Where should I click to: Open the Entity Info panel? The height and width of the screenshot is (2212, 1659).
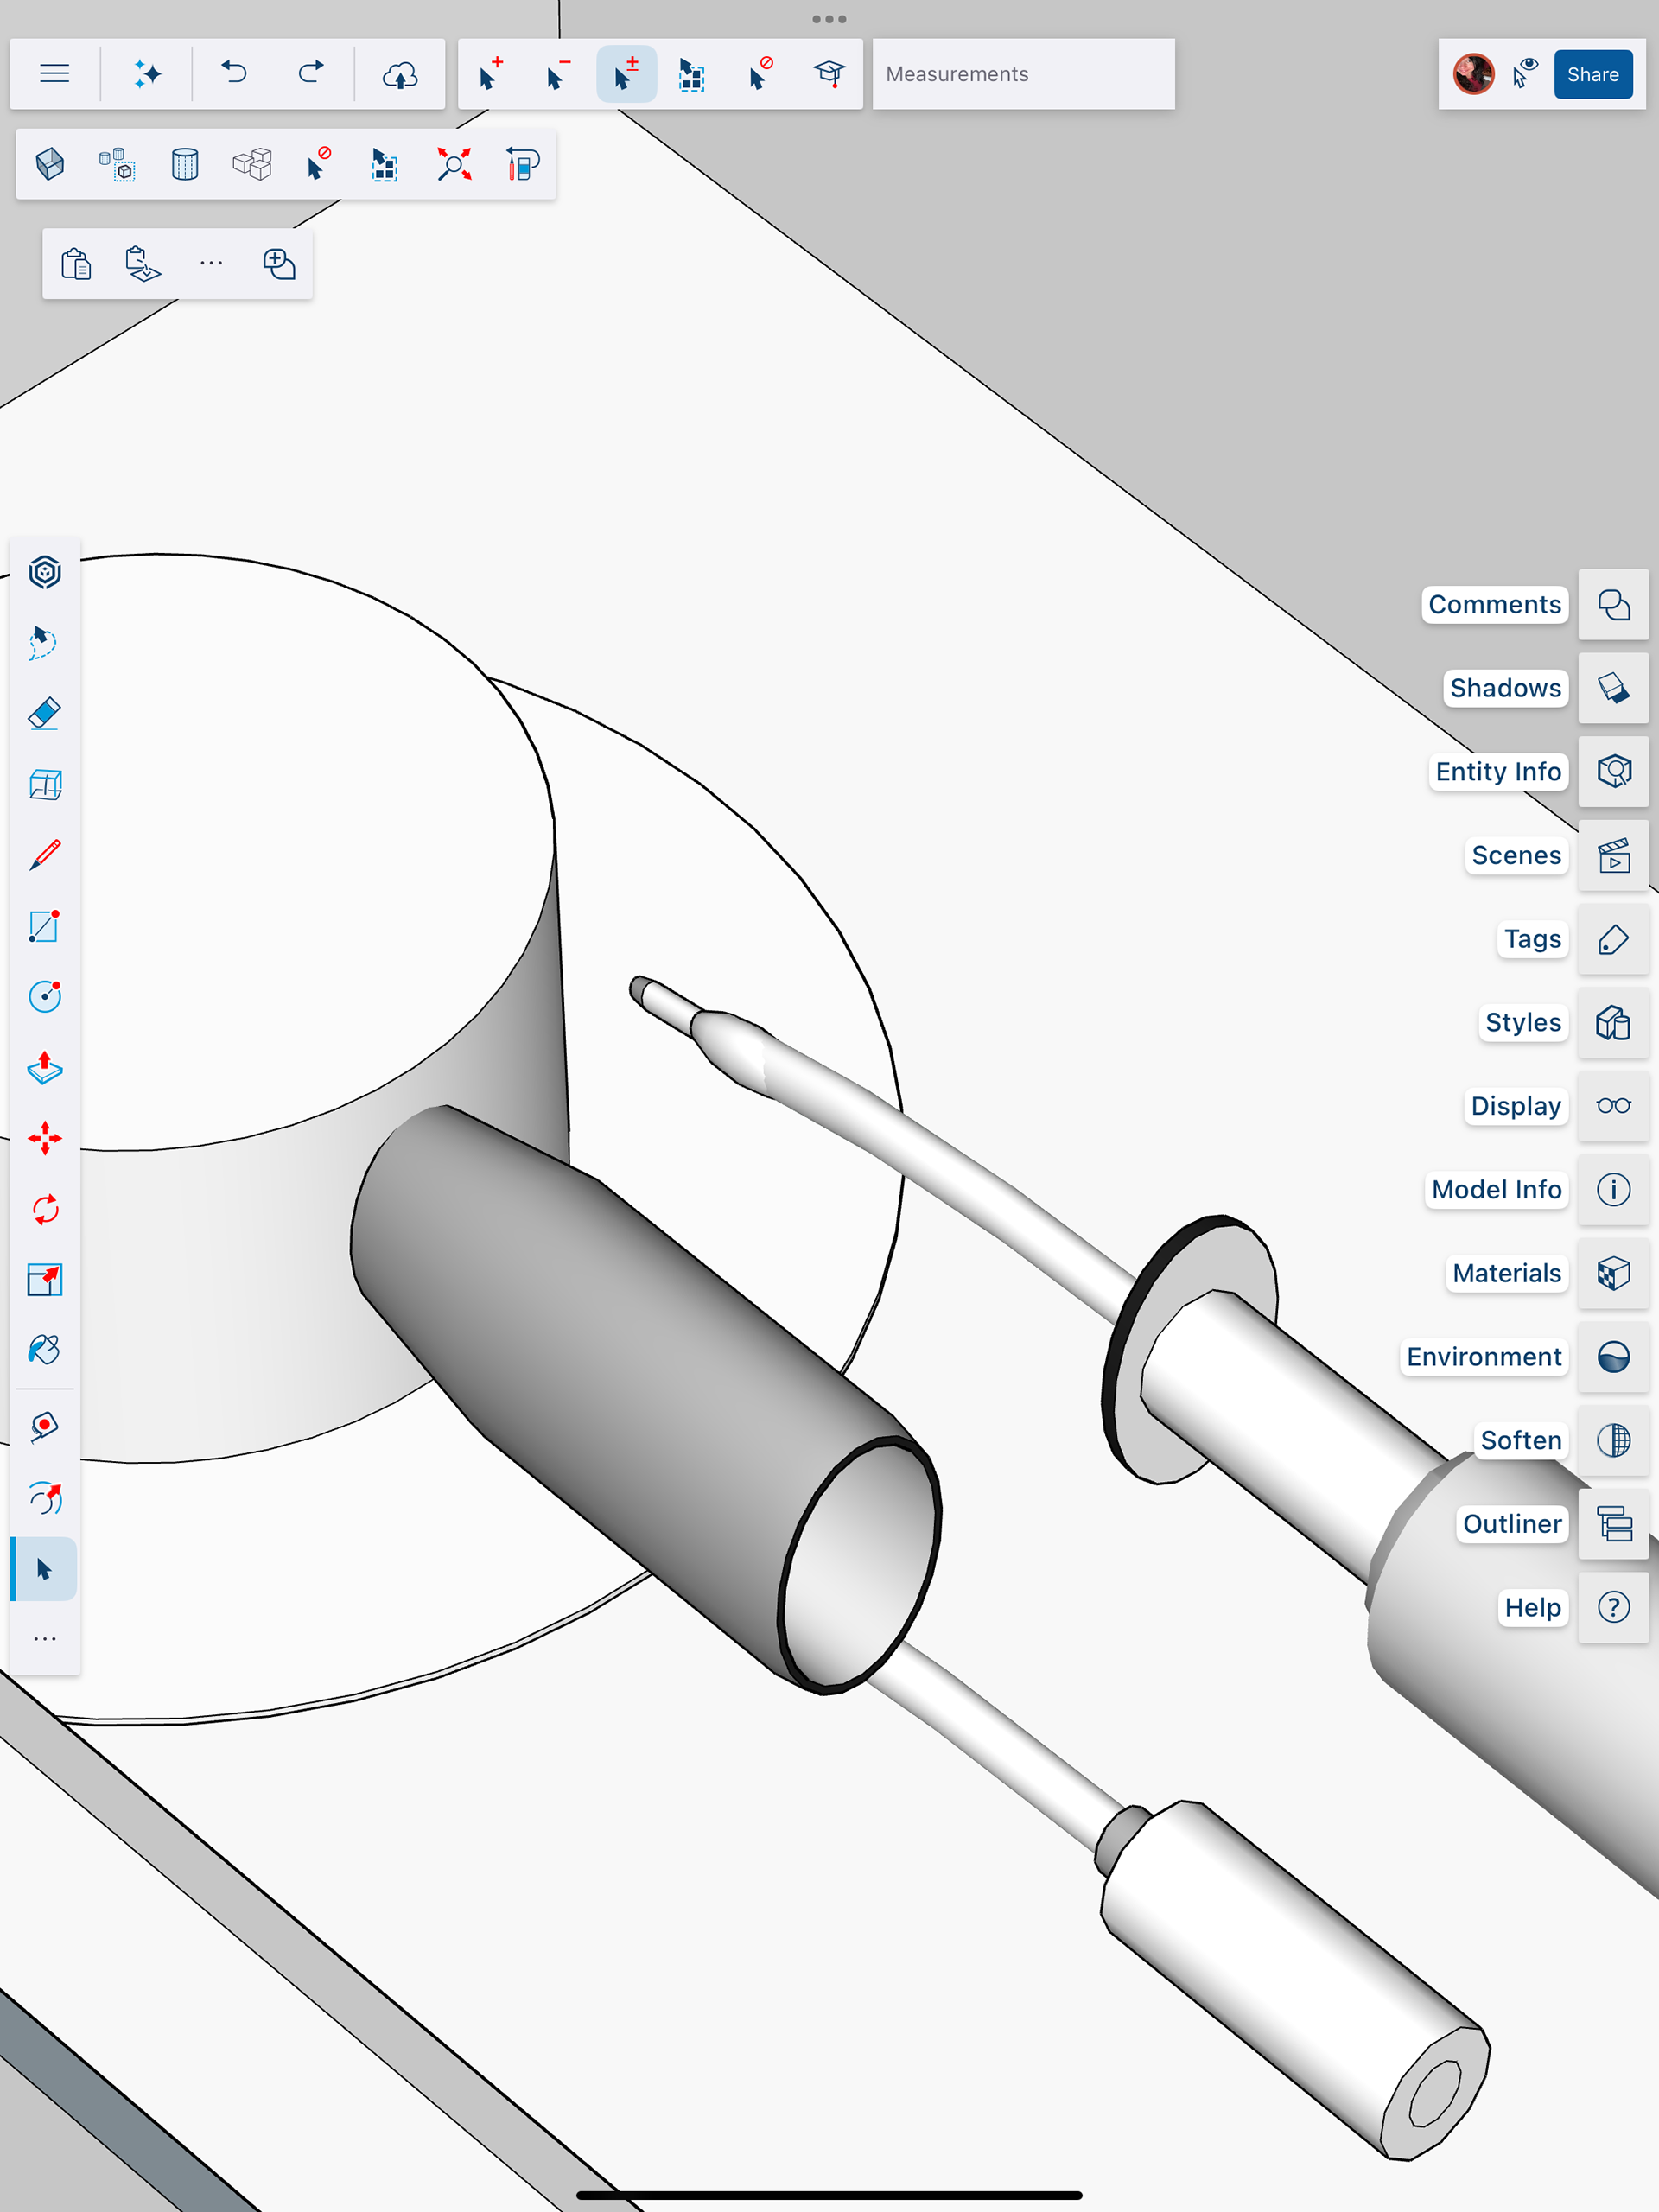(1613, 771)
